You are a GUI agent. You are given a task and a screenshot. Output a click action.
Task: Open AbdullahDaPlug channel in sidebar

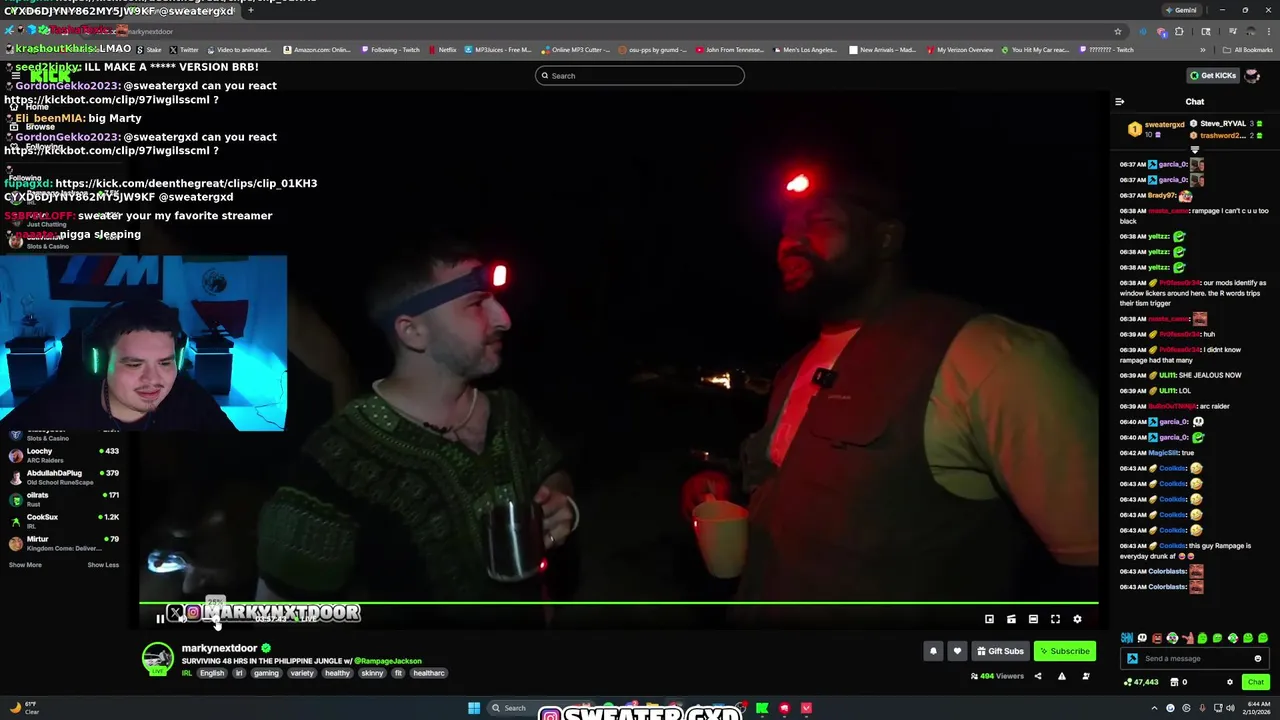[x=64, y=477]
